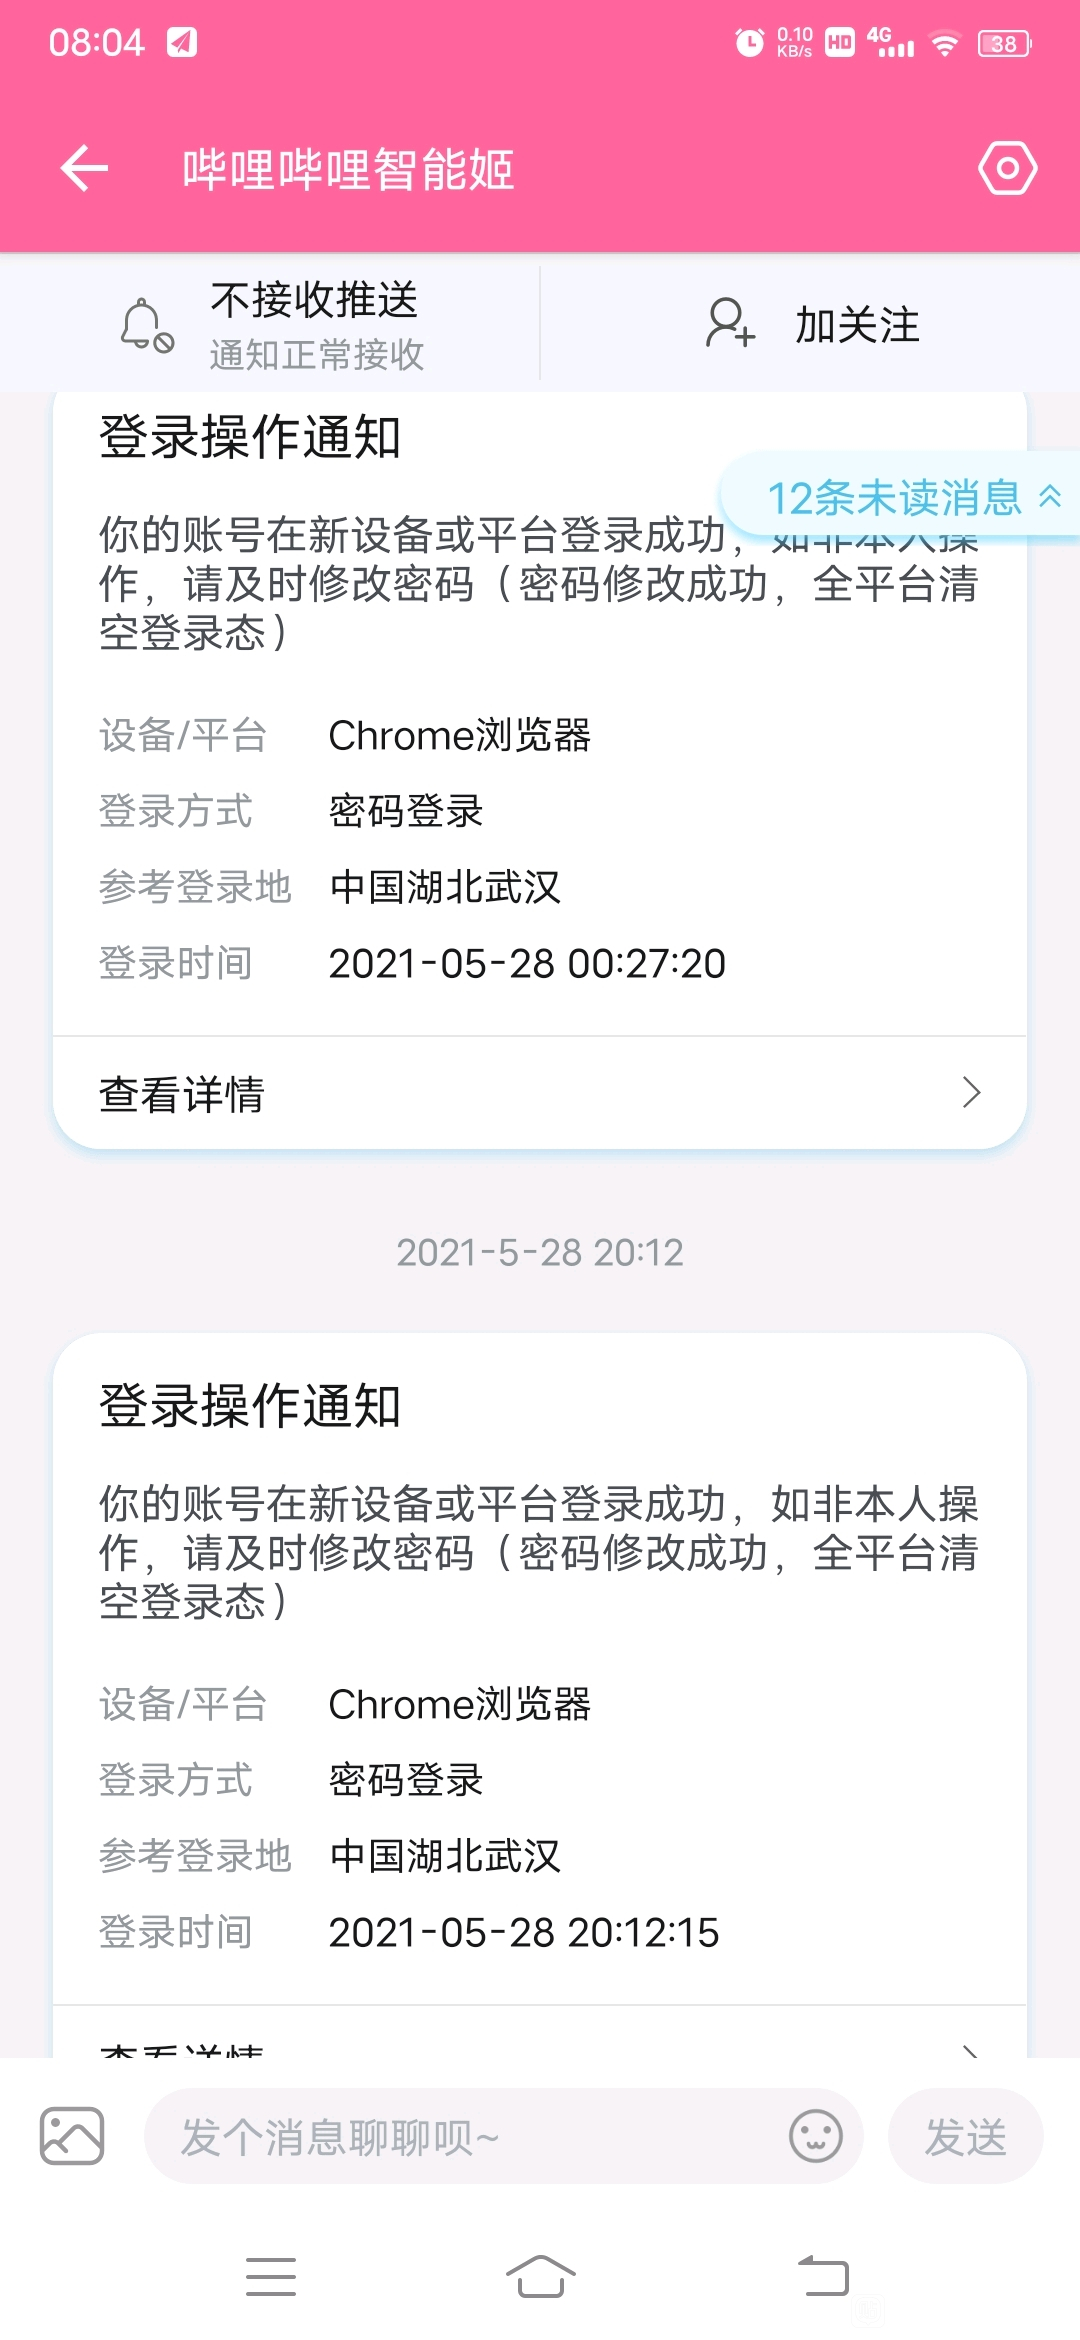Tap the 发送 send button
The width and height of the screenshot is (1080, 2340).
click(x=965, y=2136)
